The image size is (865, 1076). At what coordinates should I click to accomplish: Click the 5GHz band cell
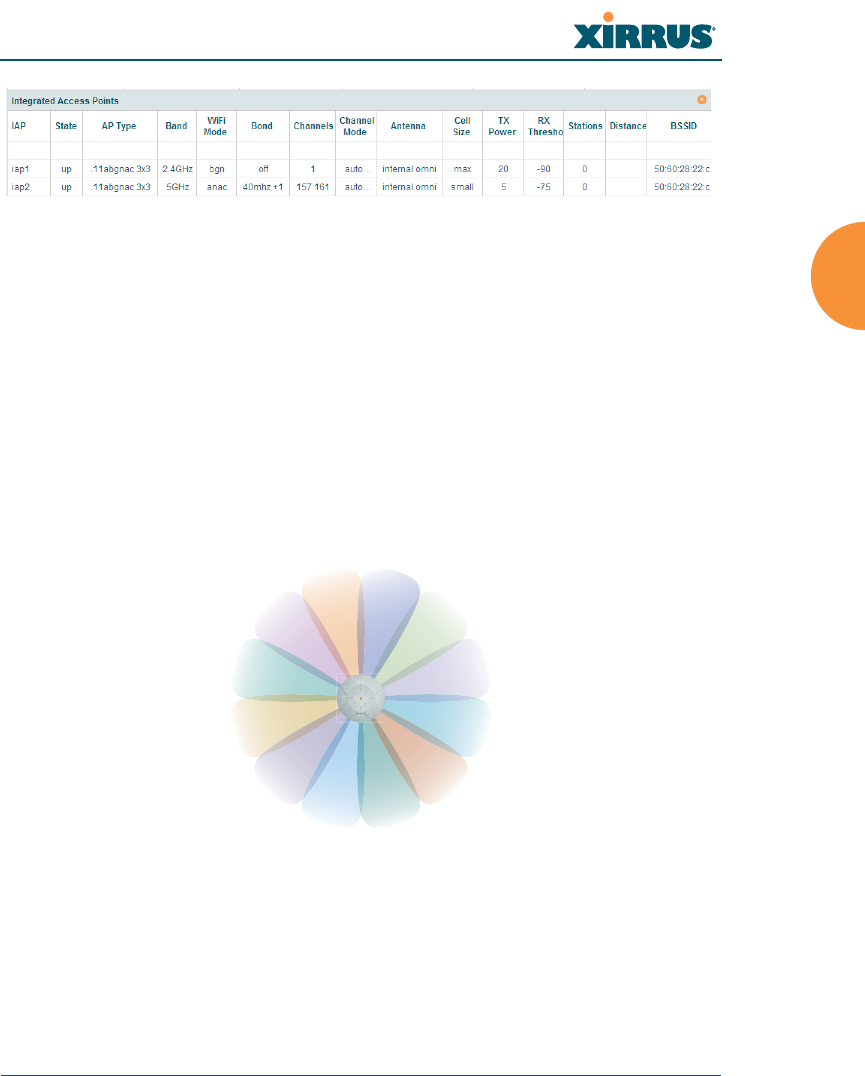coord(177,187)
